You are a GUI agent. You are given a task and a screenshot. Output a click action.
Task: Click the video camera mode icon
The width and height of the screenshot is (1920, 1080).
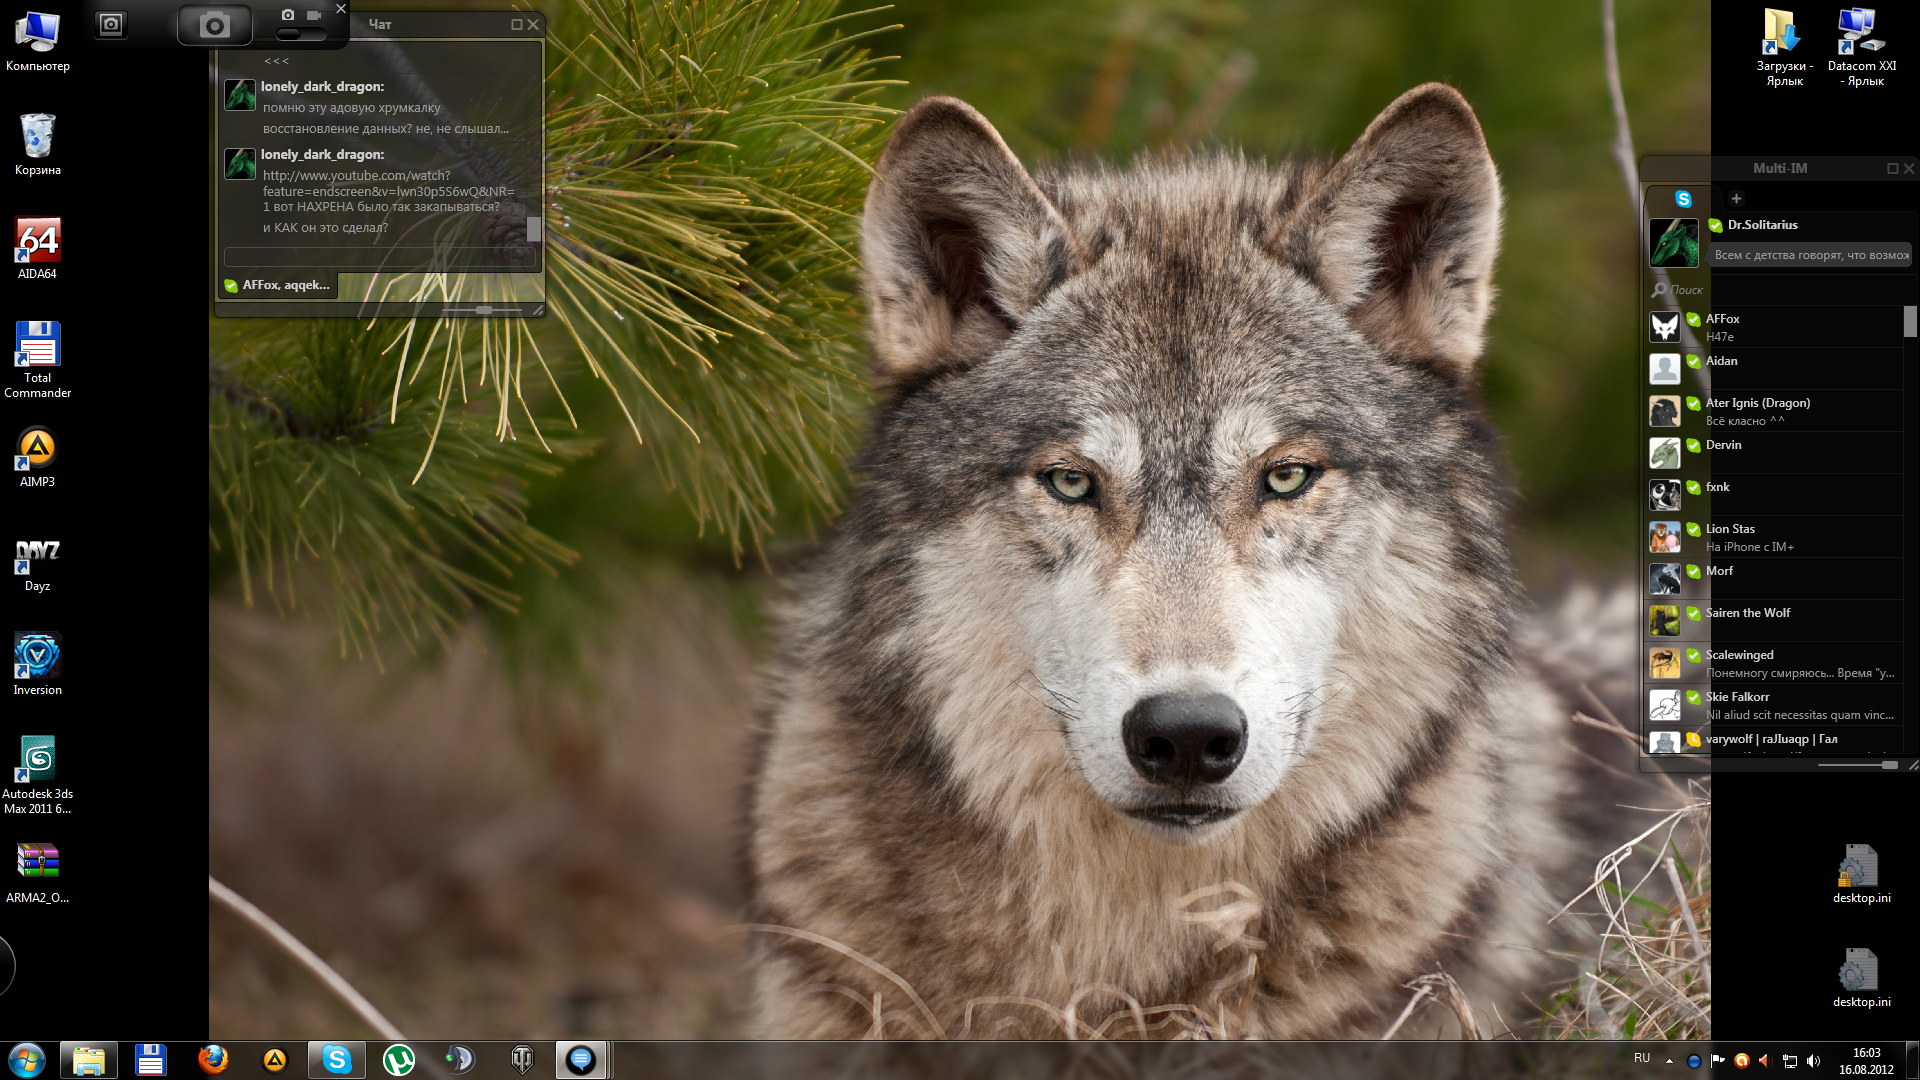314,15
